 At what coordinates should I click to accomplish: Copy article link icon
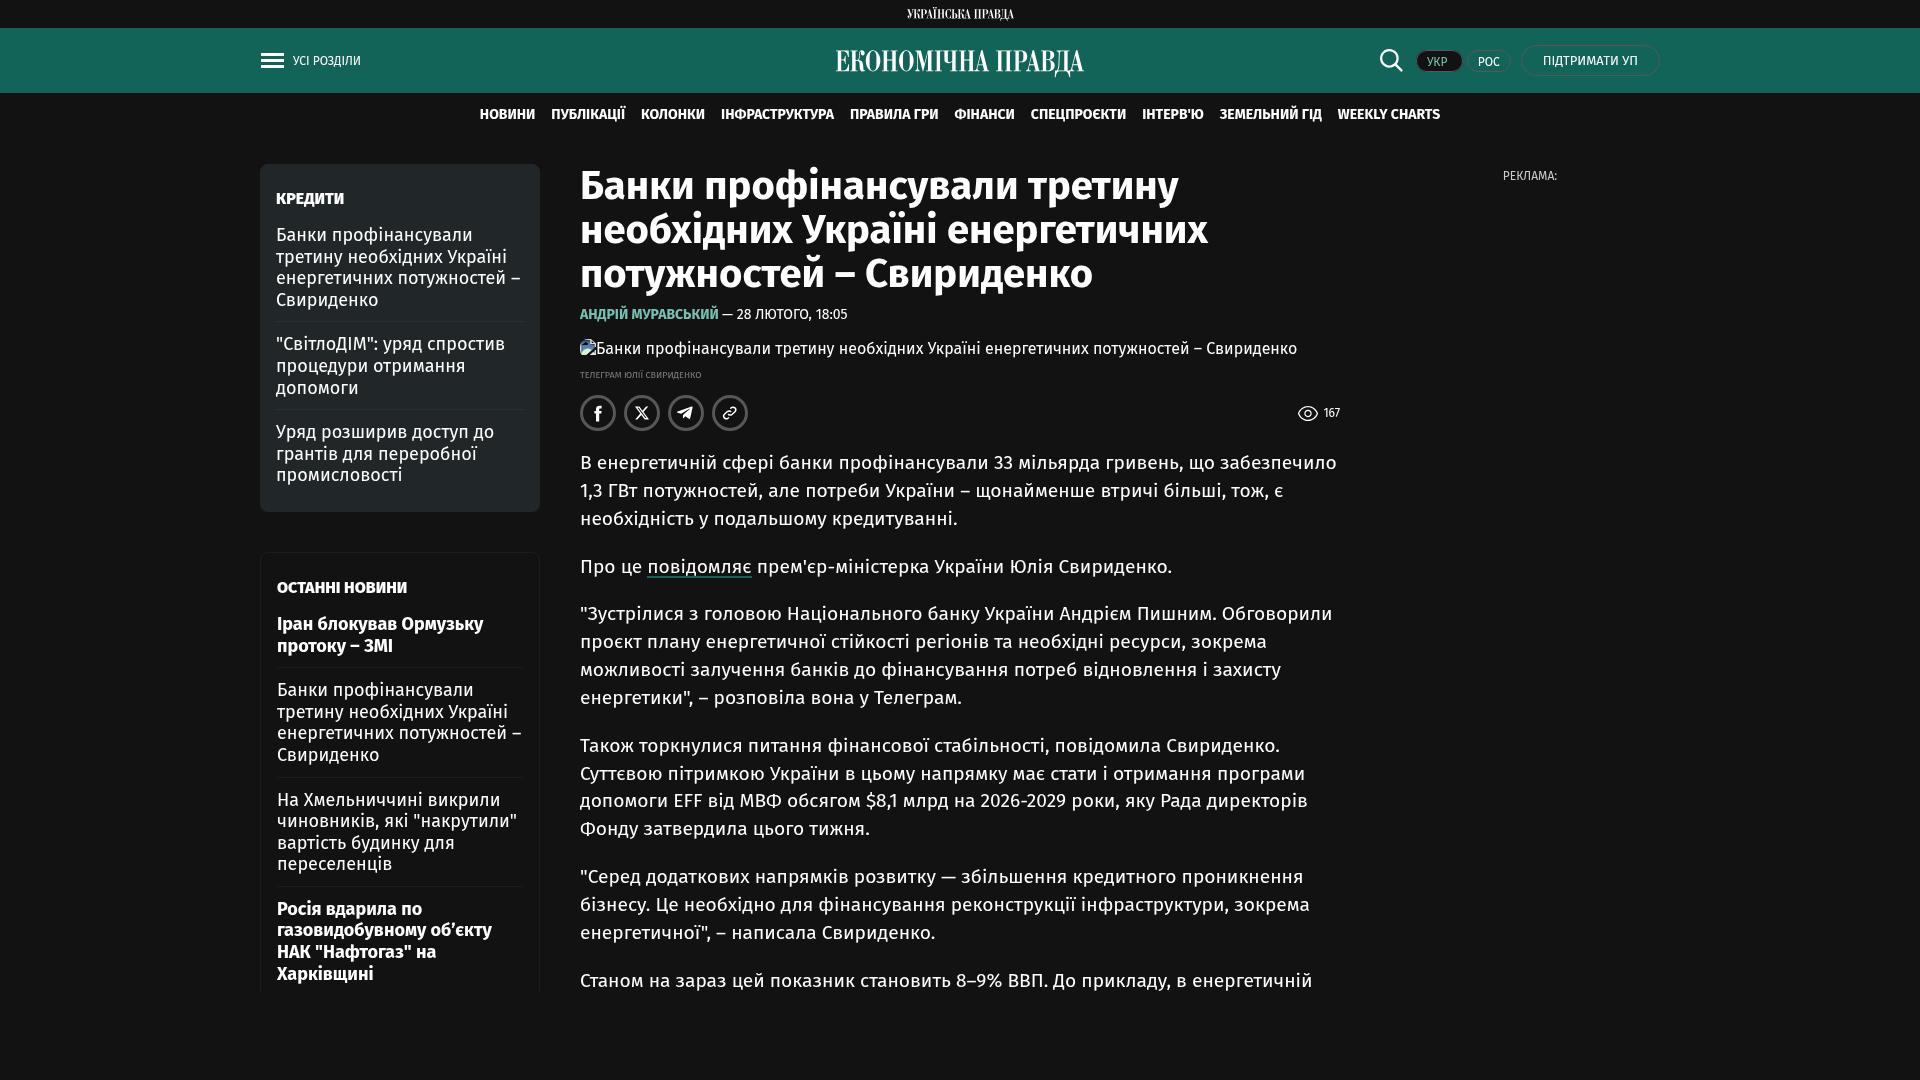730,413
